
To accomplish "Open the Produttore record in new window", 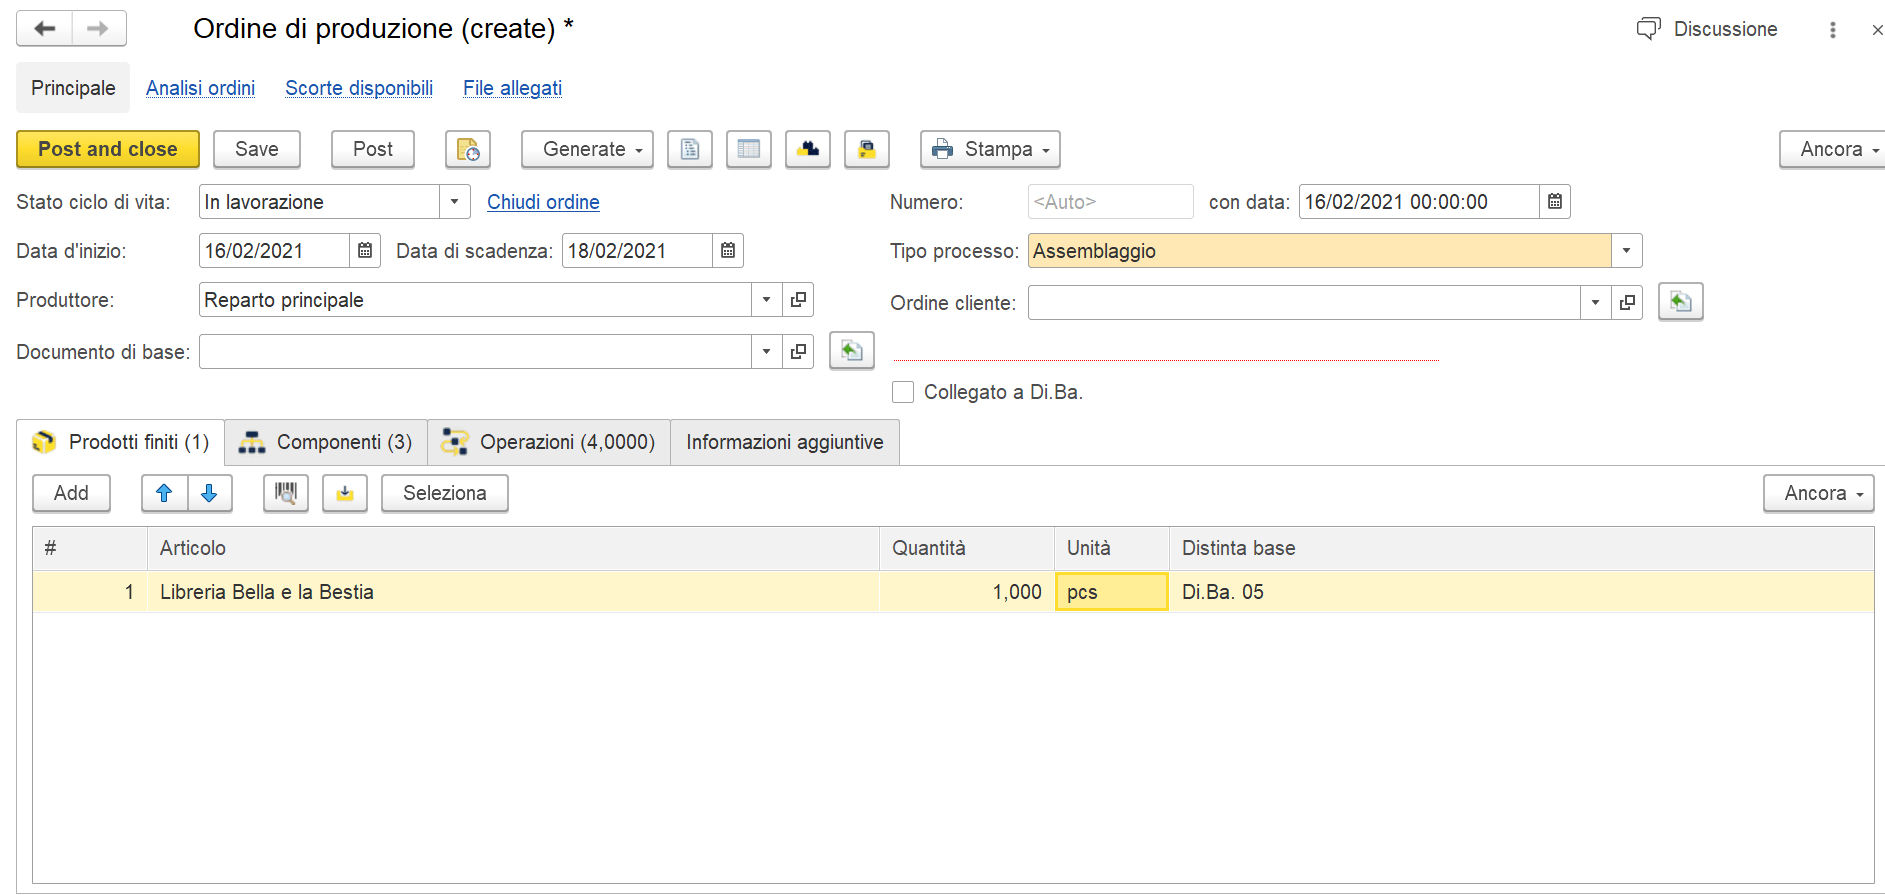I will click(x=798, y=300).
